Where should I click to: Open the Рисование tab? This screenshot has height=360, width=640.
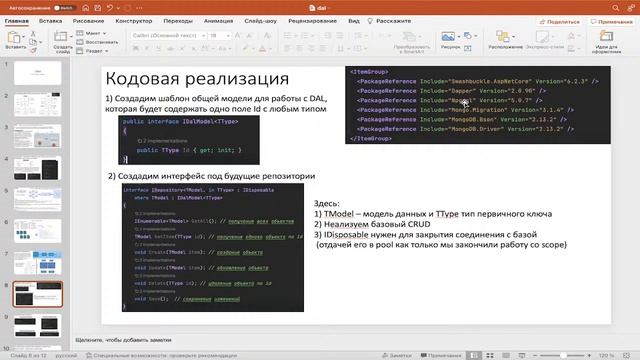pos(89,21)
